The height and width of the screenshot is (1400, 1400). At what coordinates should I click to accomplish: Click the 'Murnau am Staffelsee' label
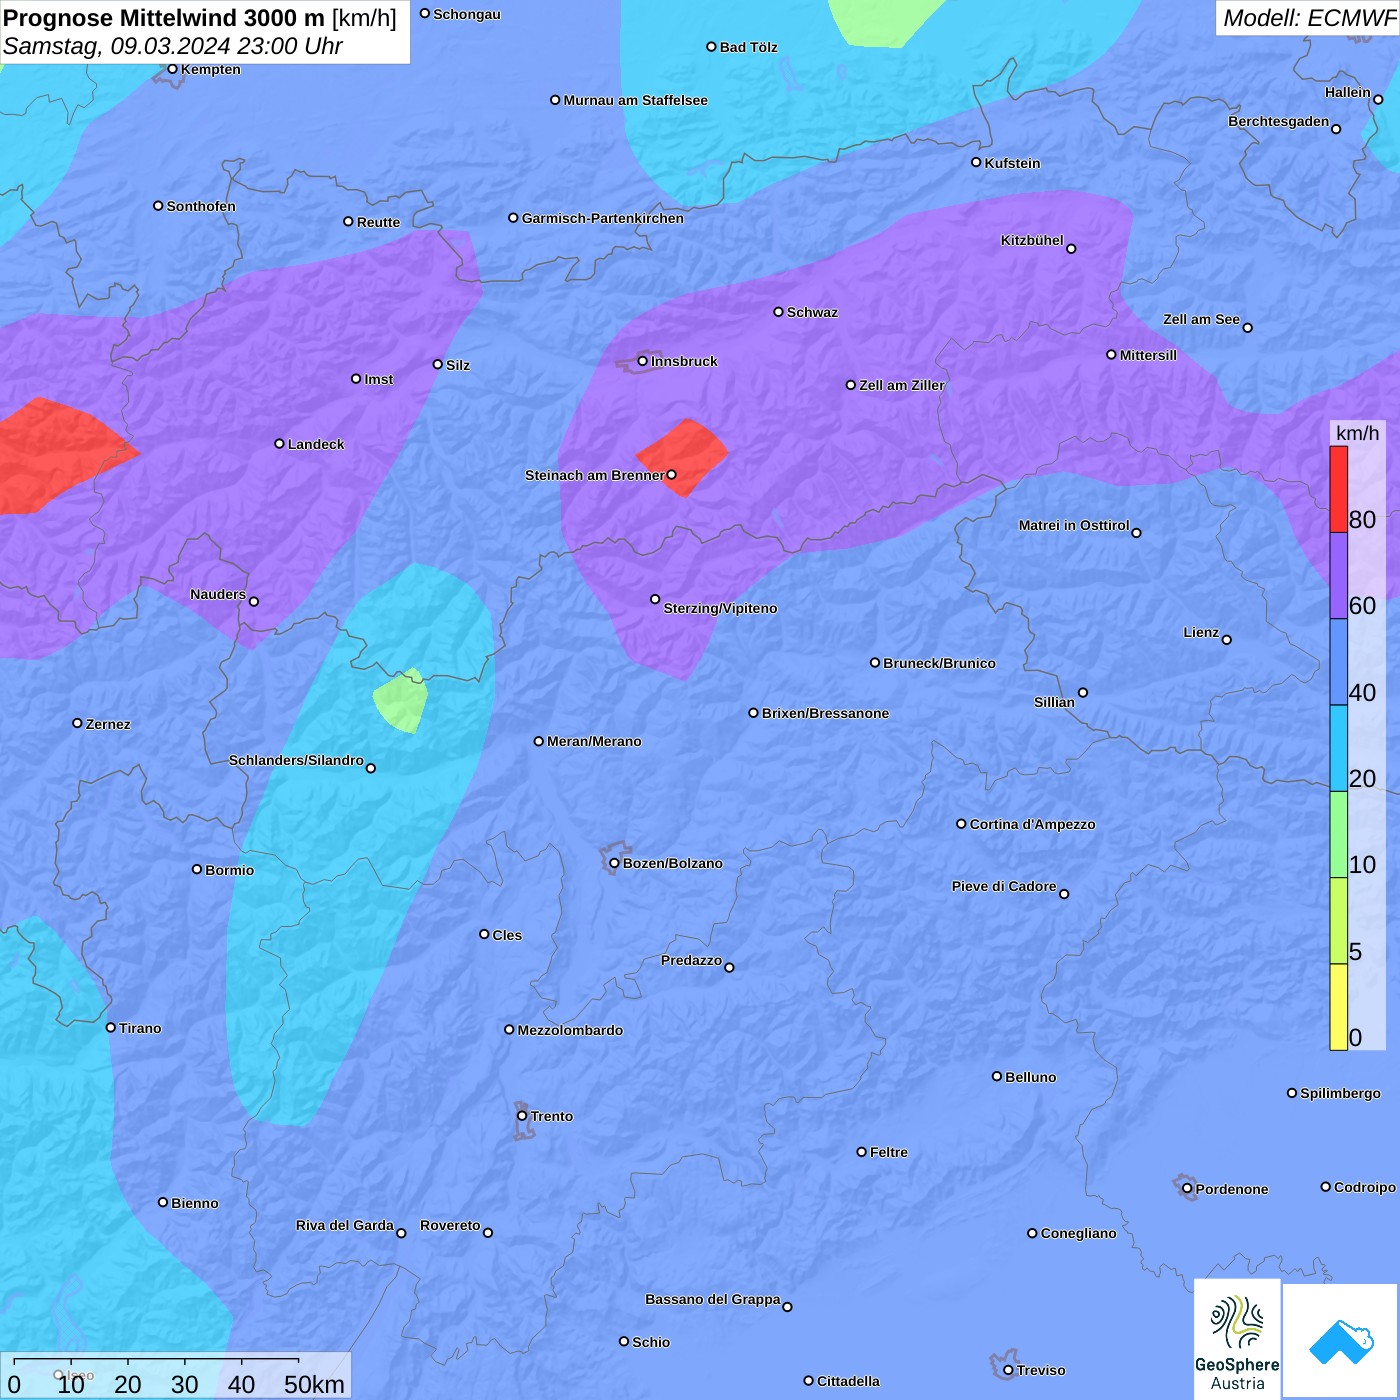pos(635,100)
